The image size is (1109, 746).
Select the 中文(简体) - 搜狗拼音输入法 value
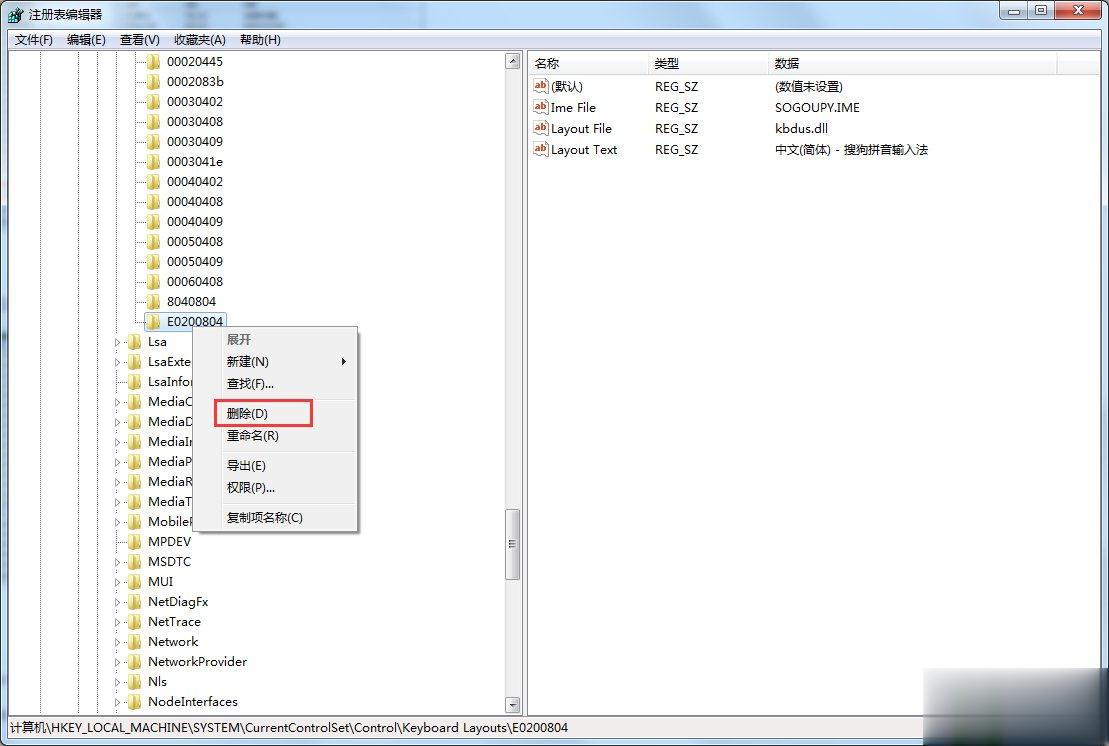click(852, 150)
